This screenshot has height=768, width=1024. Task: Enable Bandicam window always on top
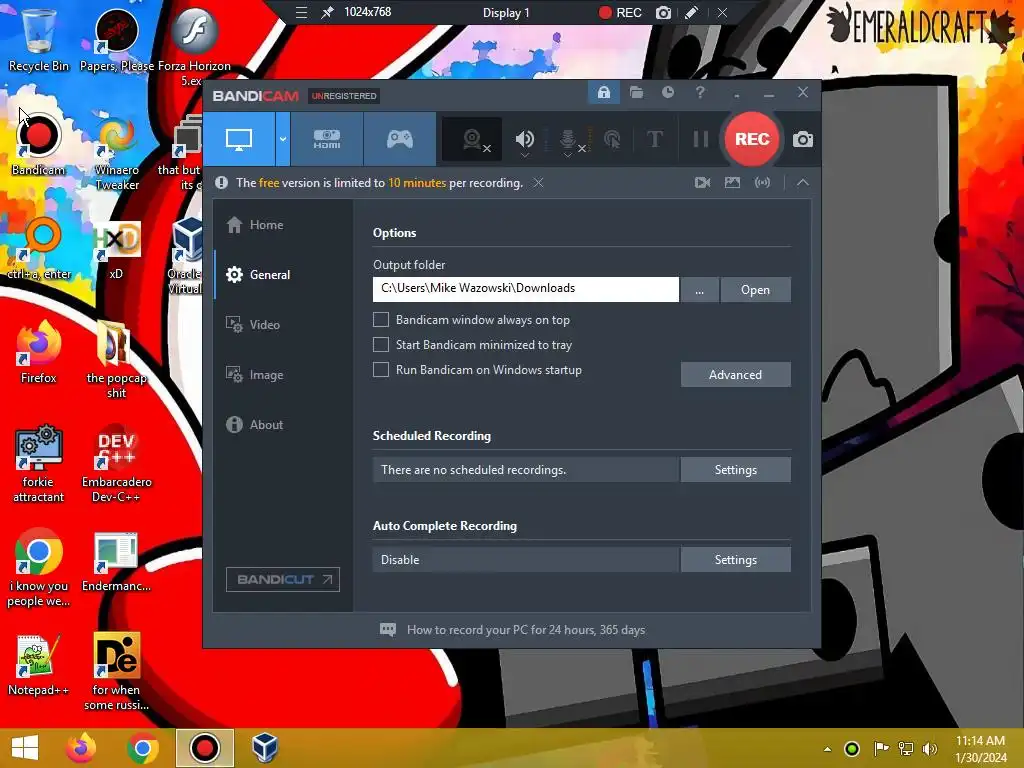click(381, 319)
